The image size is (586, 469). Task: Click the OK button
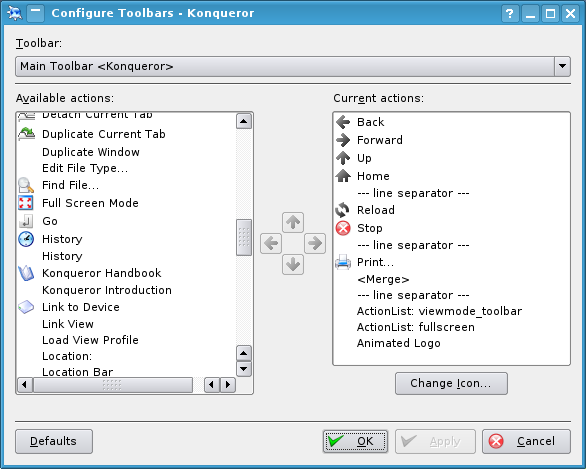tap(355, 441)
